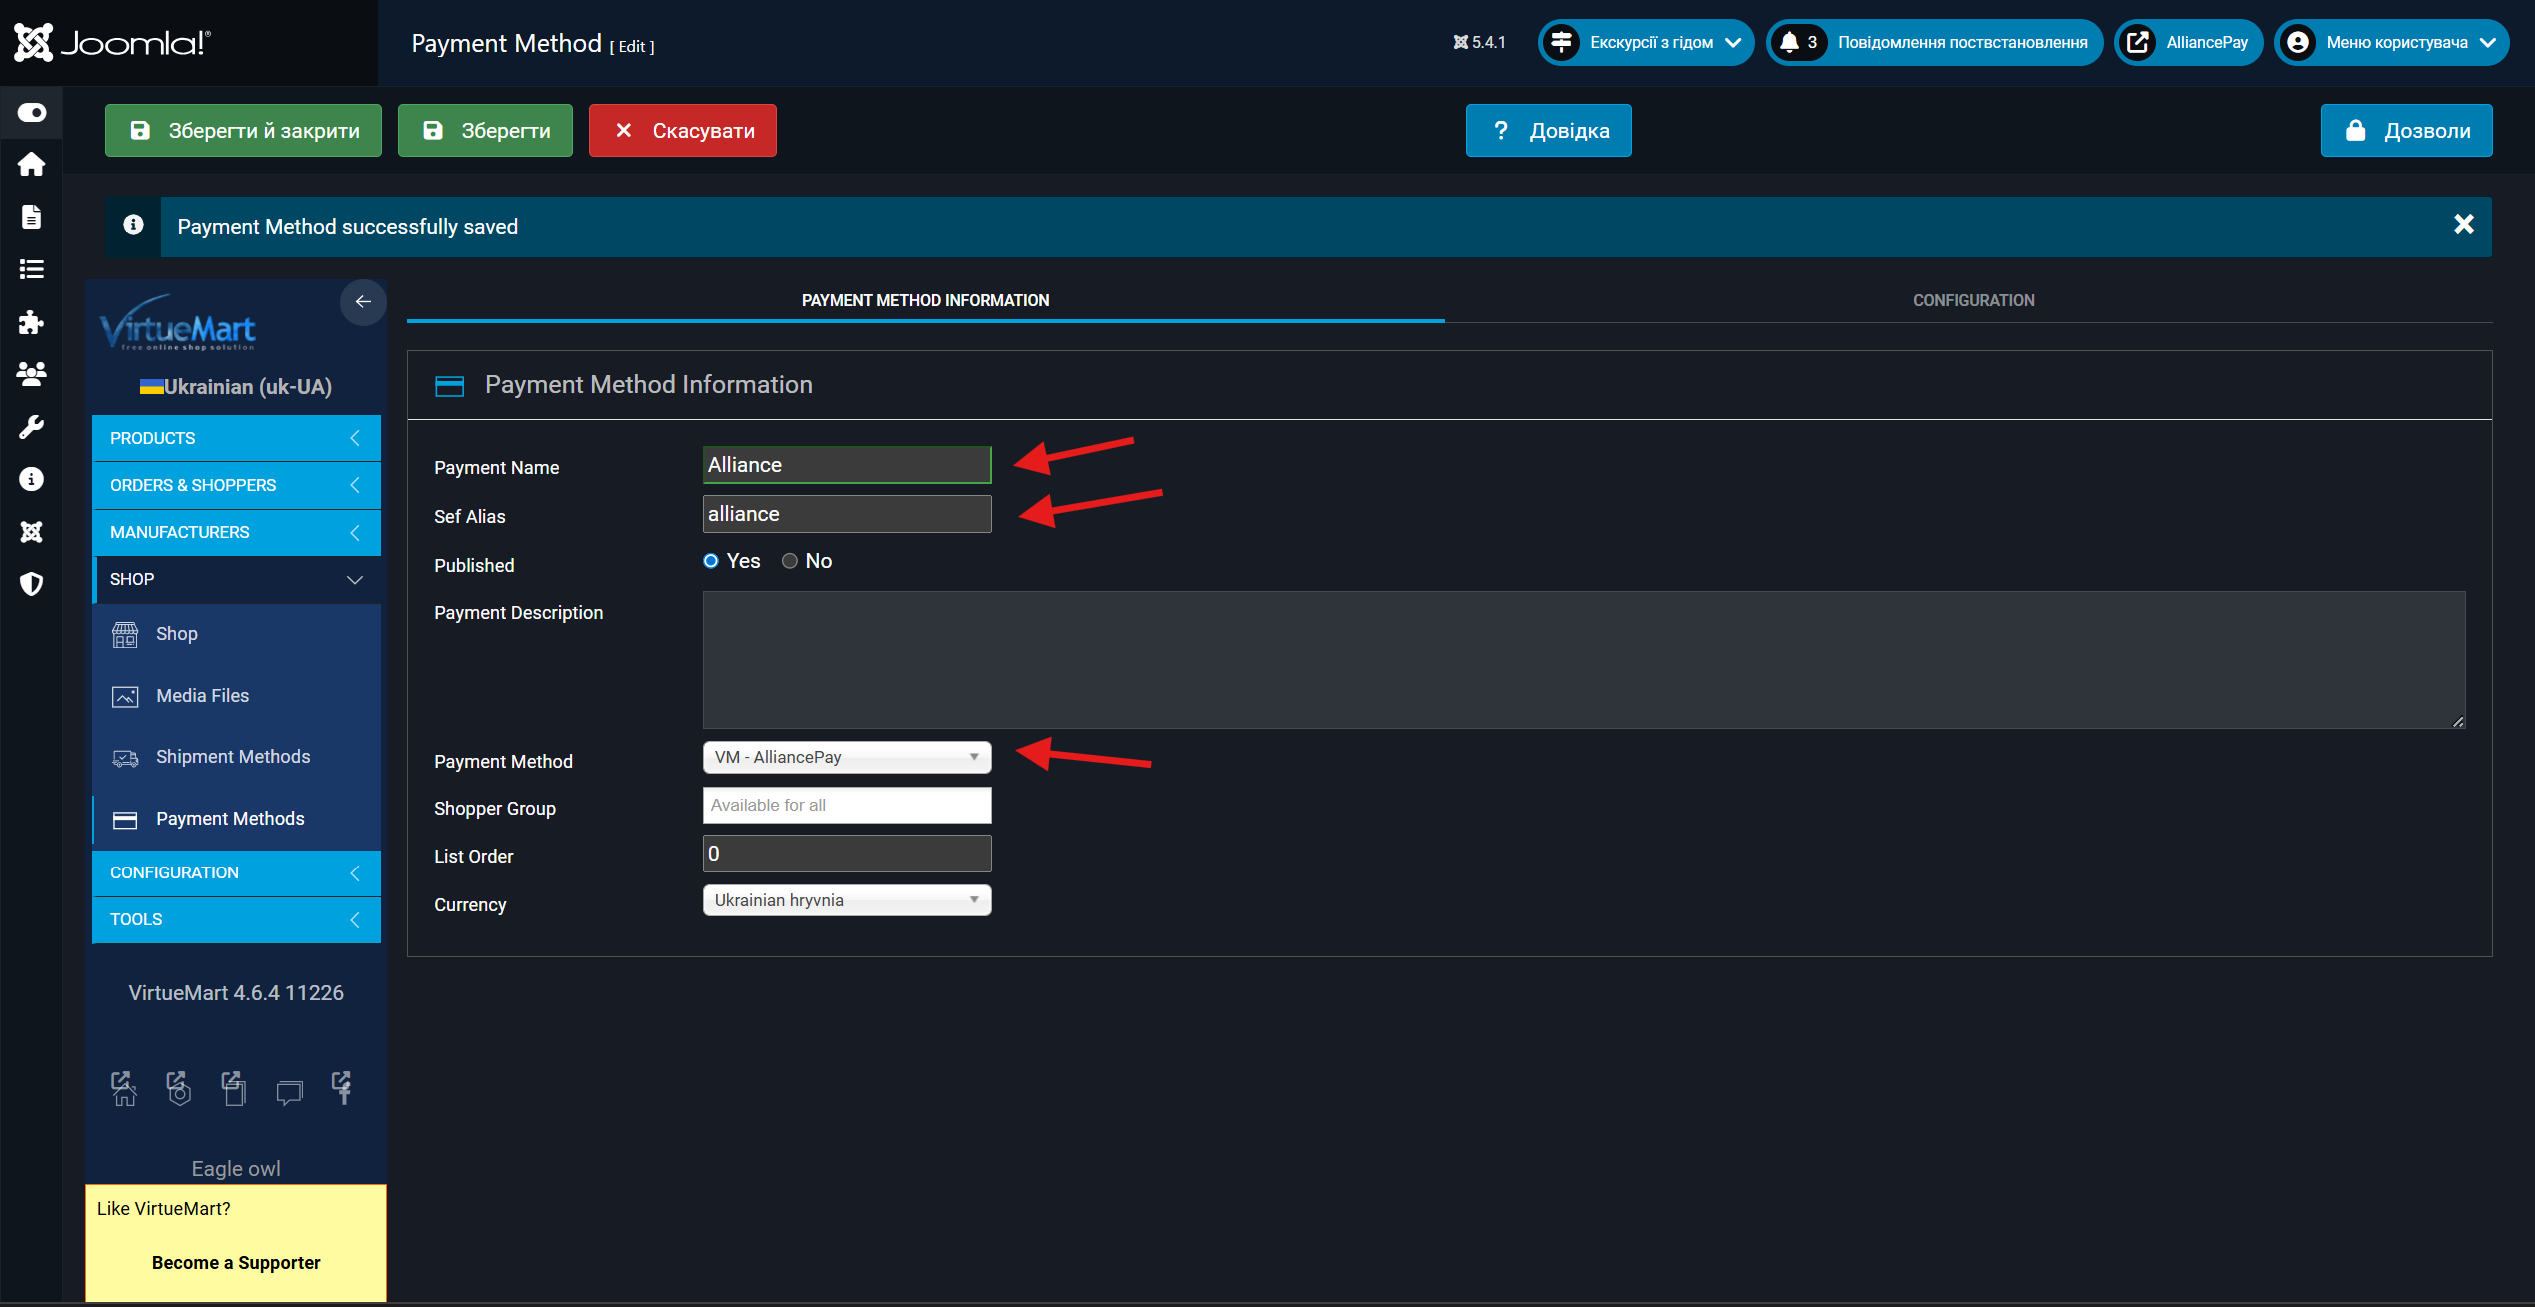Open the wrench System icon
Screen dimensions: 2535x1307
(31, 427)
